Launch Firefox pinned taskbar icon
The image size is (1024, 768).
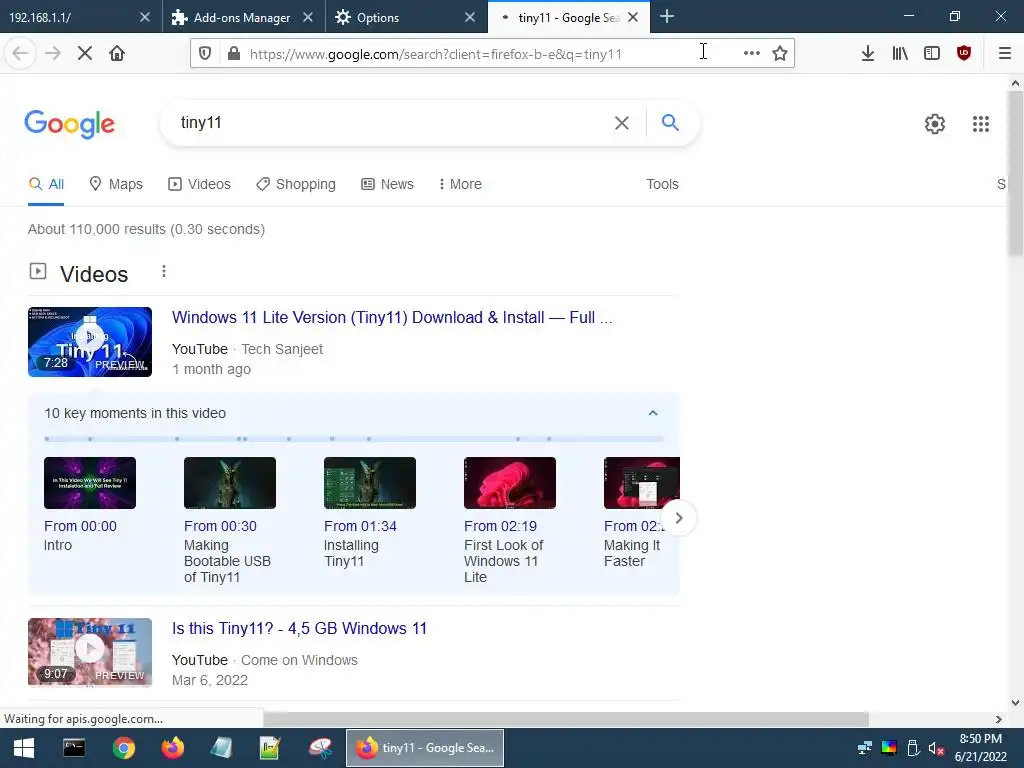(173, 748)
